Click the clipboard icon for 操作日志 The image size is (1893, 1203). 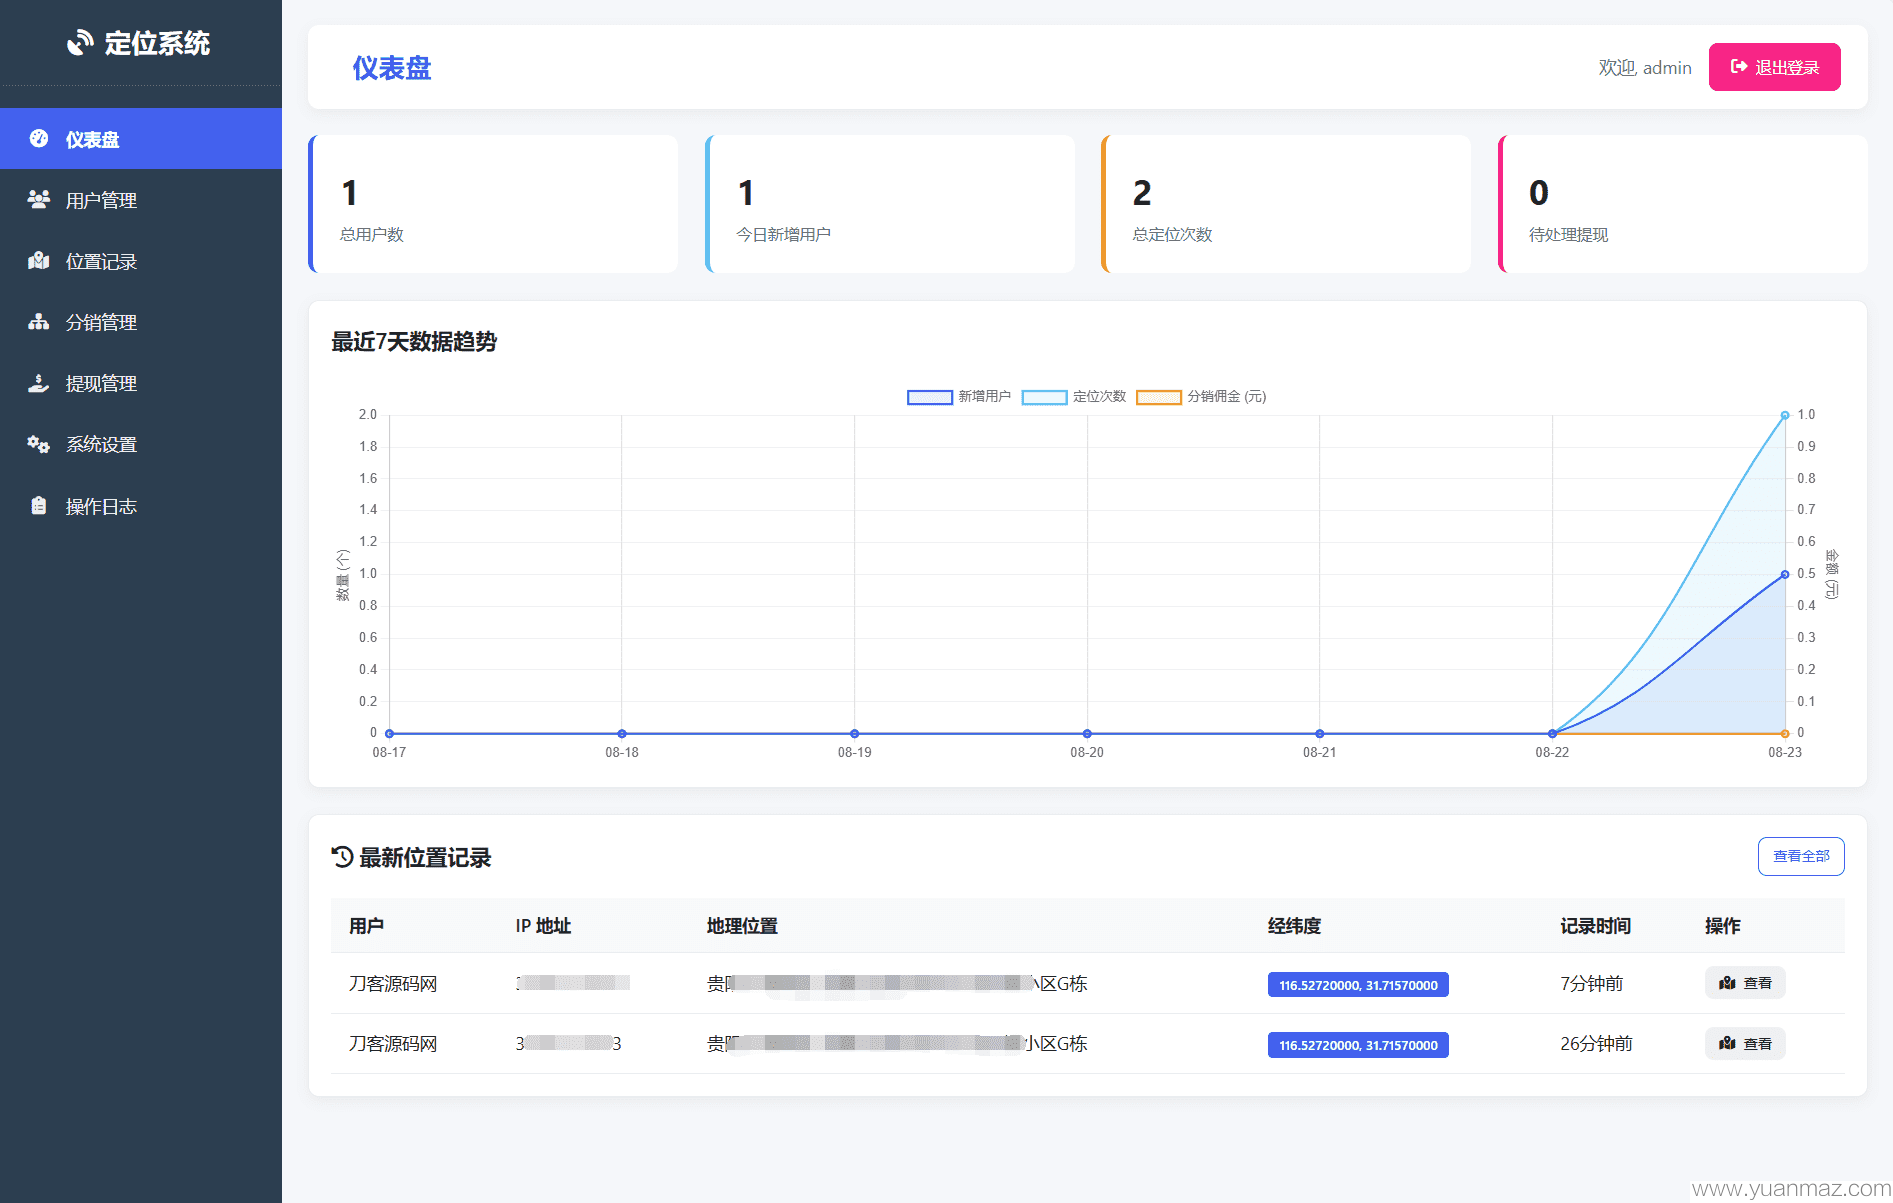[39, 505]
